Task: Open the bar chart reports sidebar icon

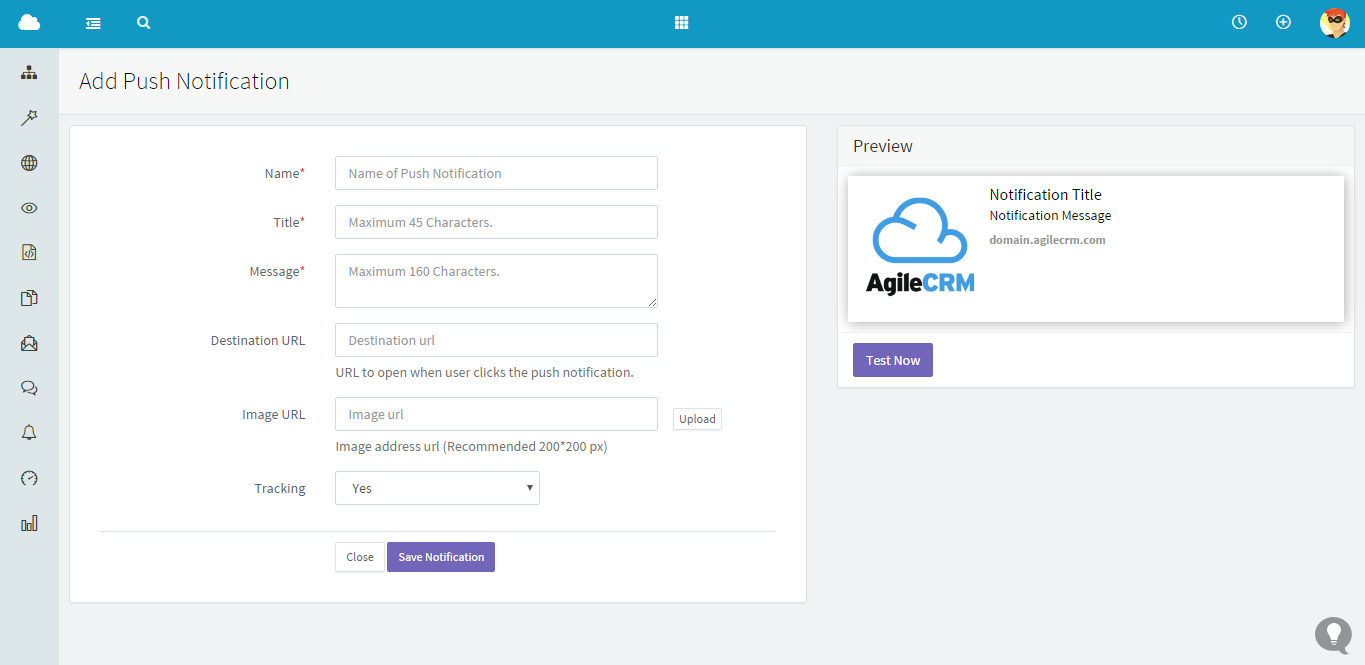Action: coord(29,523)
